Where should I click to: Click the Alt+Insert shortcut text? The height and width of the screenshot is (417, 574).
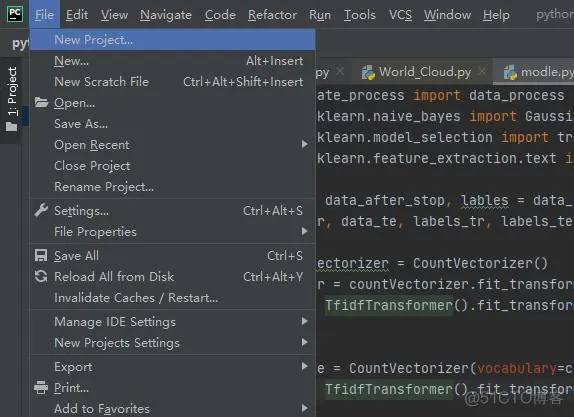click(275, 61)
